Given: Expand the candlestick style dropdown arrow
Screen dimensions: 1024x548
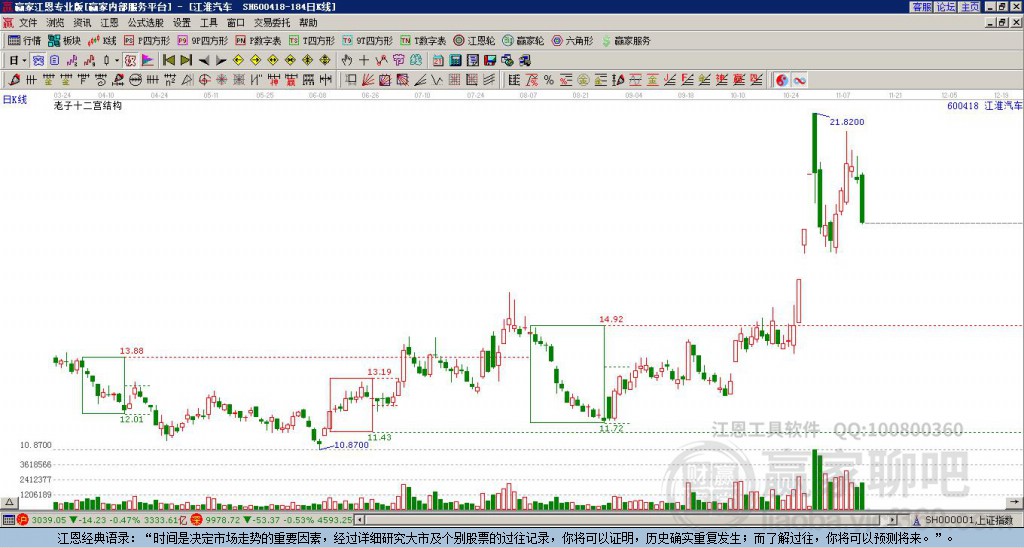Looking at the screenshot, I should point(117,60).
